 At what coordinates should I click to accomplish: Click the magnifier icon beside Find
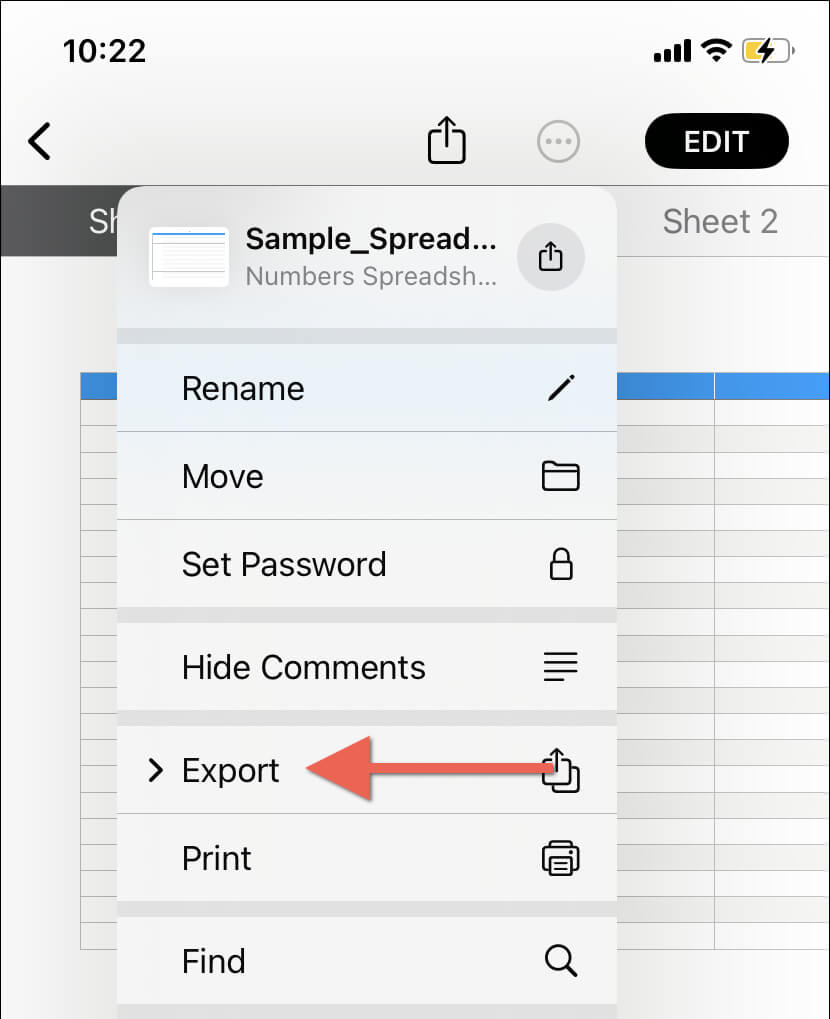pos(561,961)
